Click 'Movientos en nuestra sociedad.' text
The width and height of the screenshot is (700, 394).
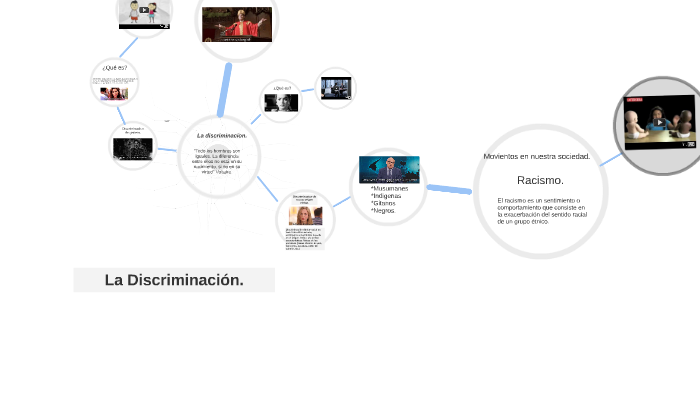(x=537, y=156)
